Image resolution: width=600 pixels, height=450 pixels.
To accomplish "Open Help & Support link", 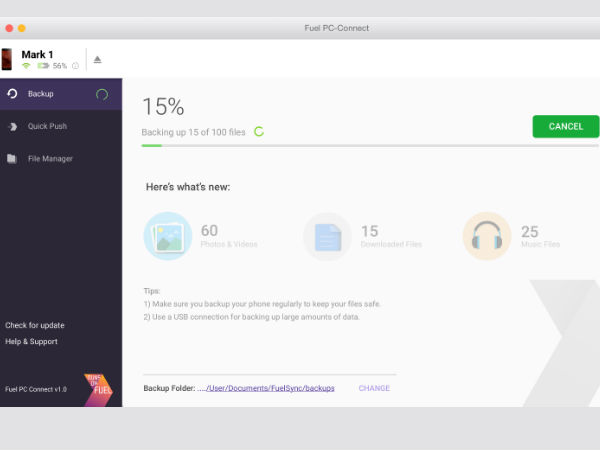I will 31,341.
